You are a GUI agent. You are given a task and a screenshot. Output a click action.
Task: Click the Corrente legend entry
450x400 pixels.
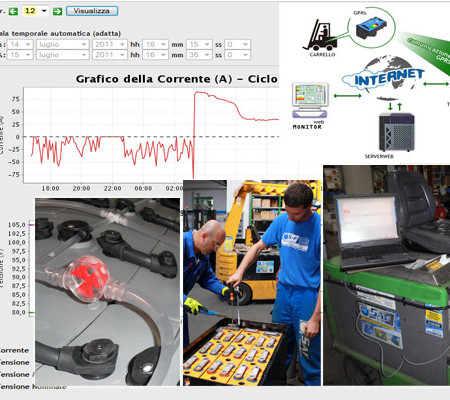(14, 350)
